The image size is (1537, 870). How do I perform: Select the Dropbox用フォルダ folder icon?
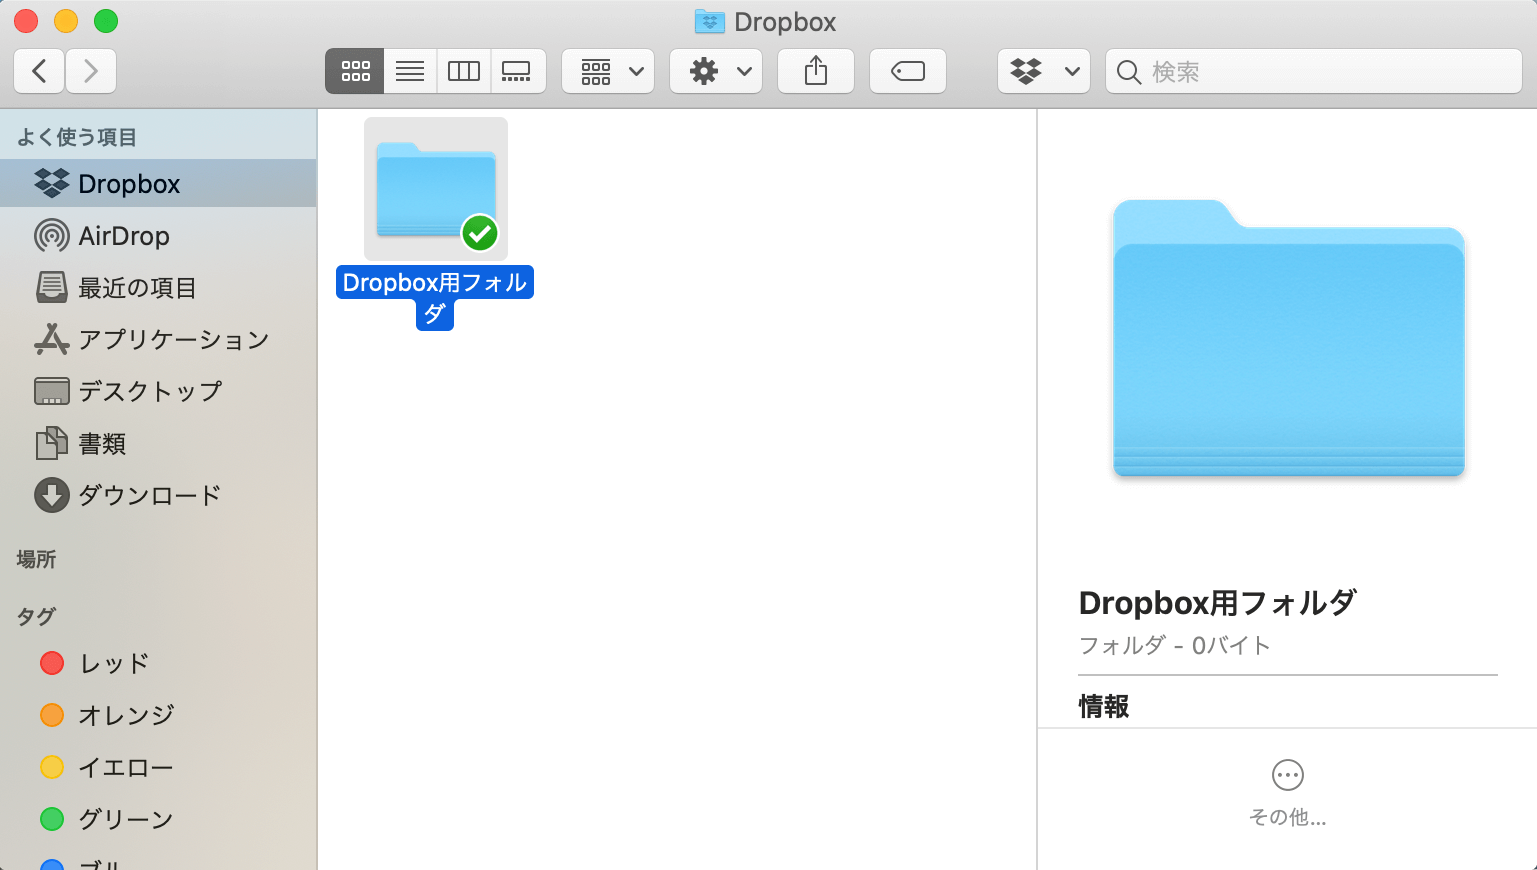pyautogui.click(x=436, y=189)
